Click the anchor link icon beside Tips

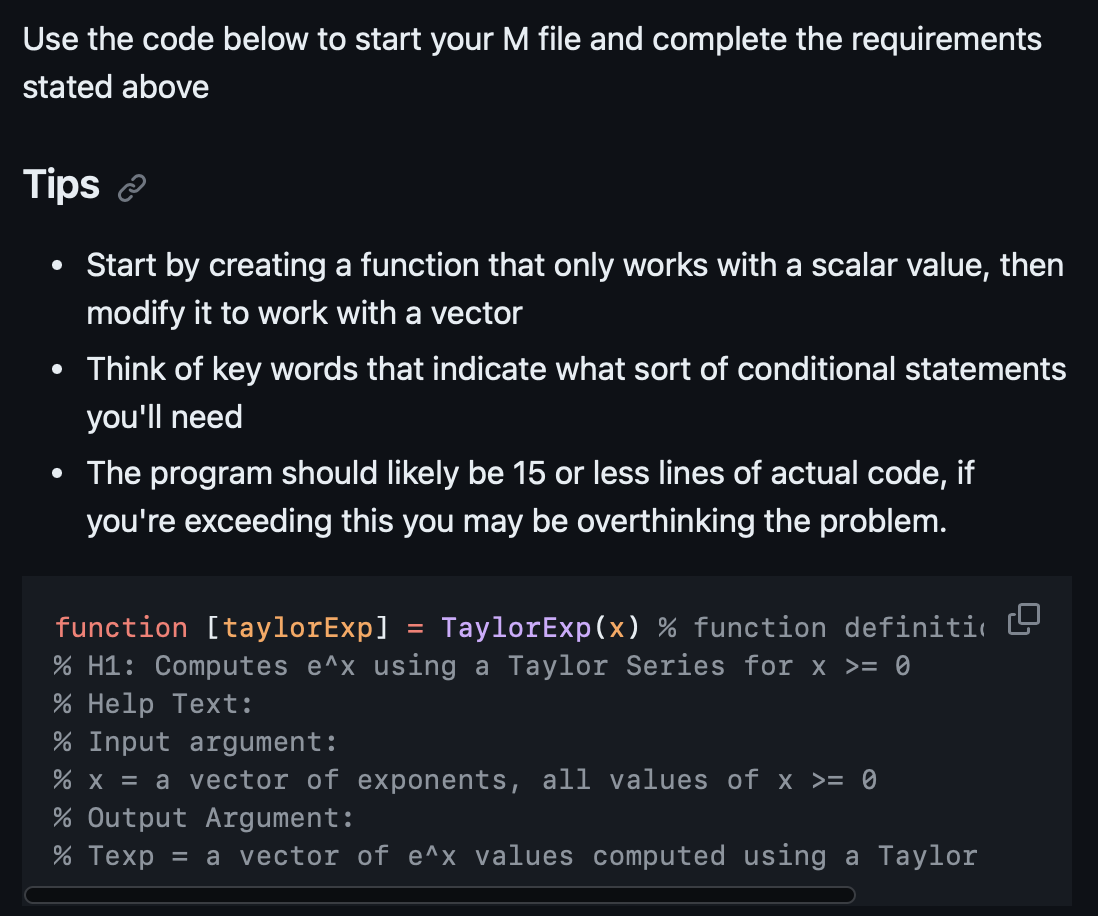(x=132, y=188)
